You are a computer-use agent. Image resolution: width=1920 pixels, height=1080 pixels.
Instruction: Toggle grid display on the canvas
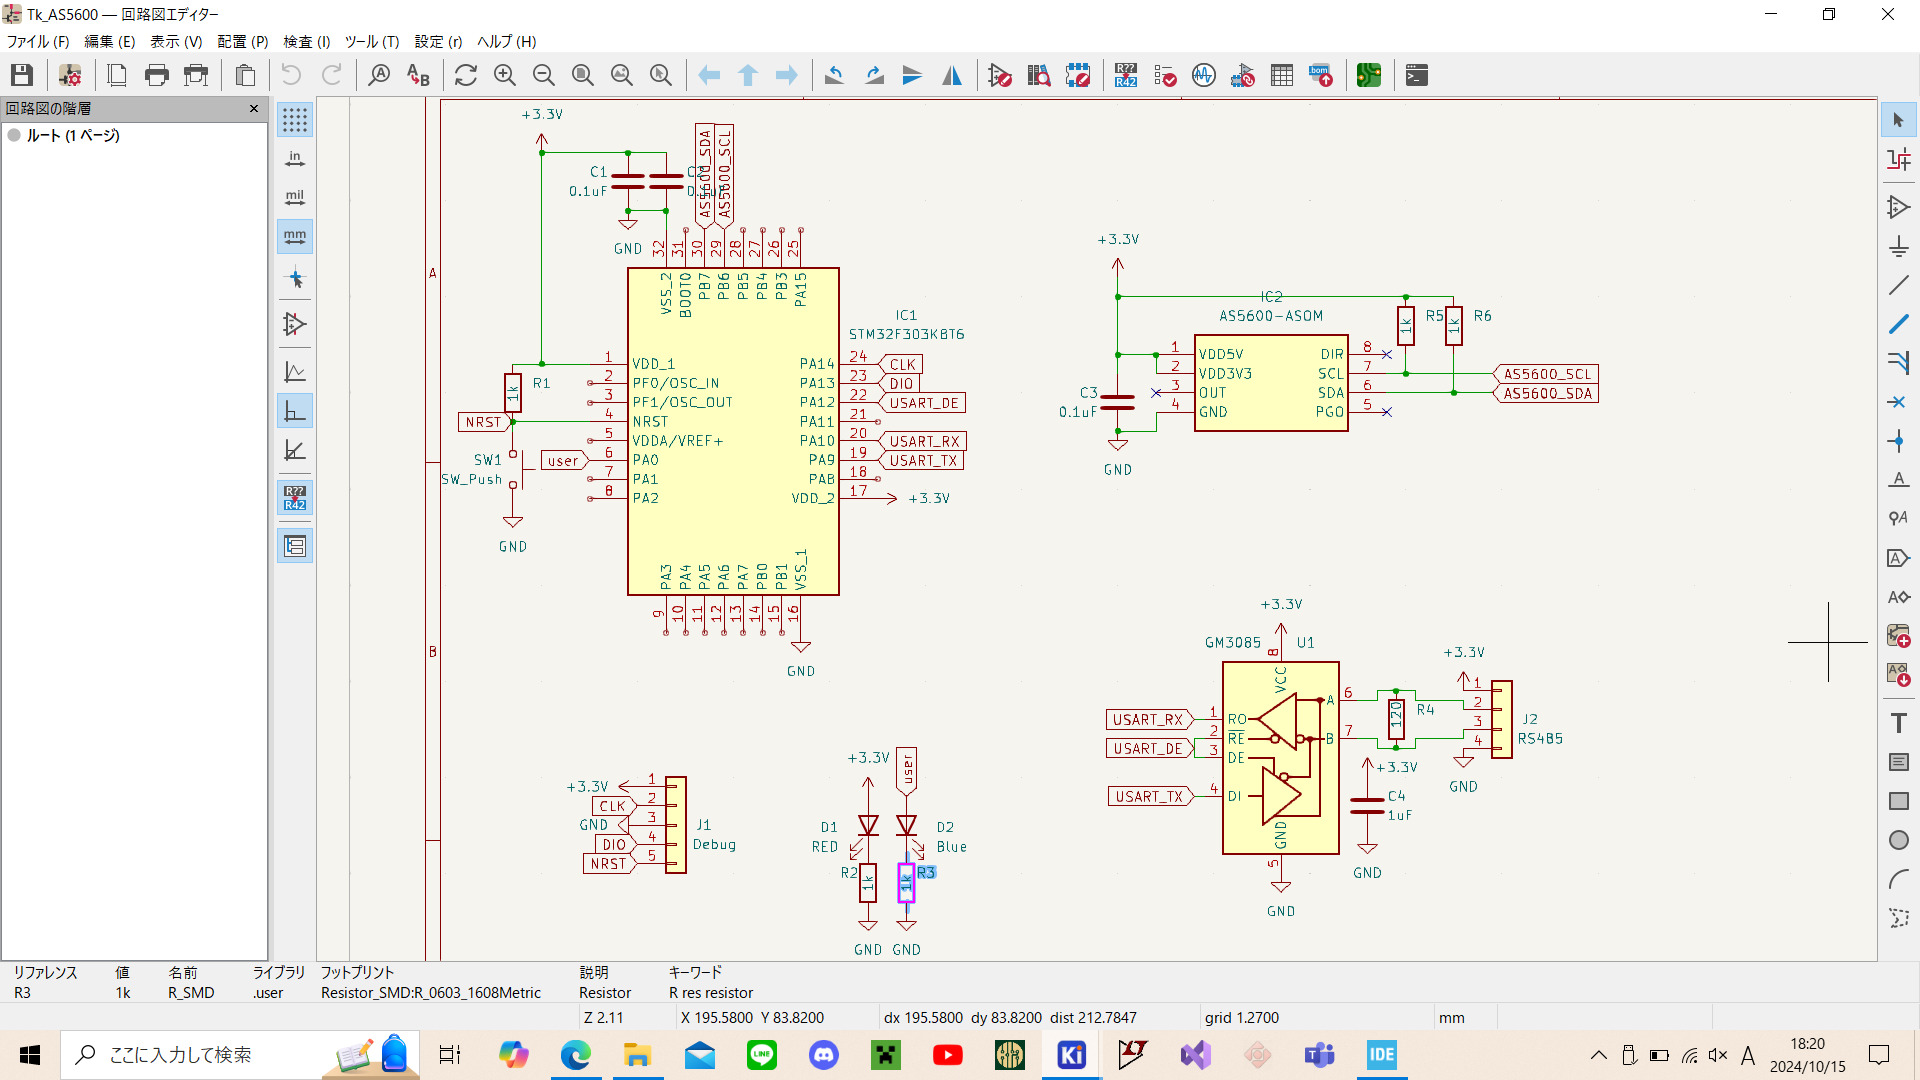pyautogui.click(x=295, y=120)
